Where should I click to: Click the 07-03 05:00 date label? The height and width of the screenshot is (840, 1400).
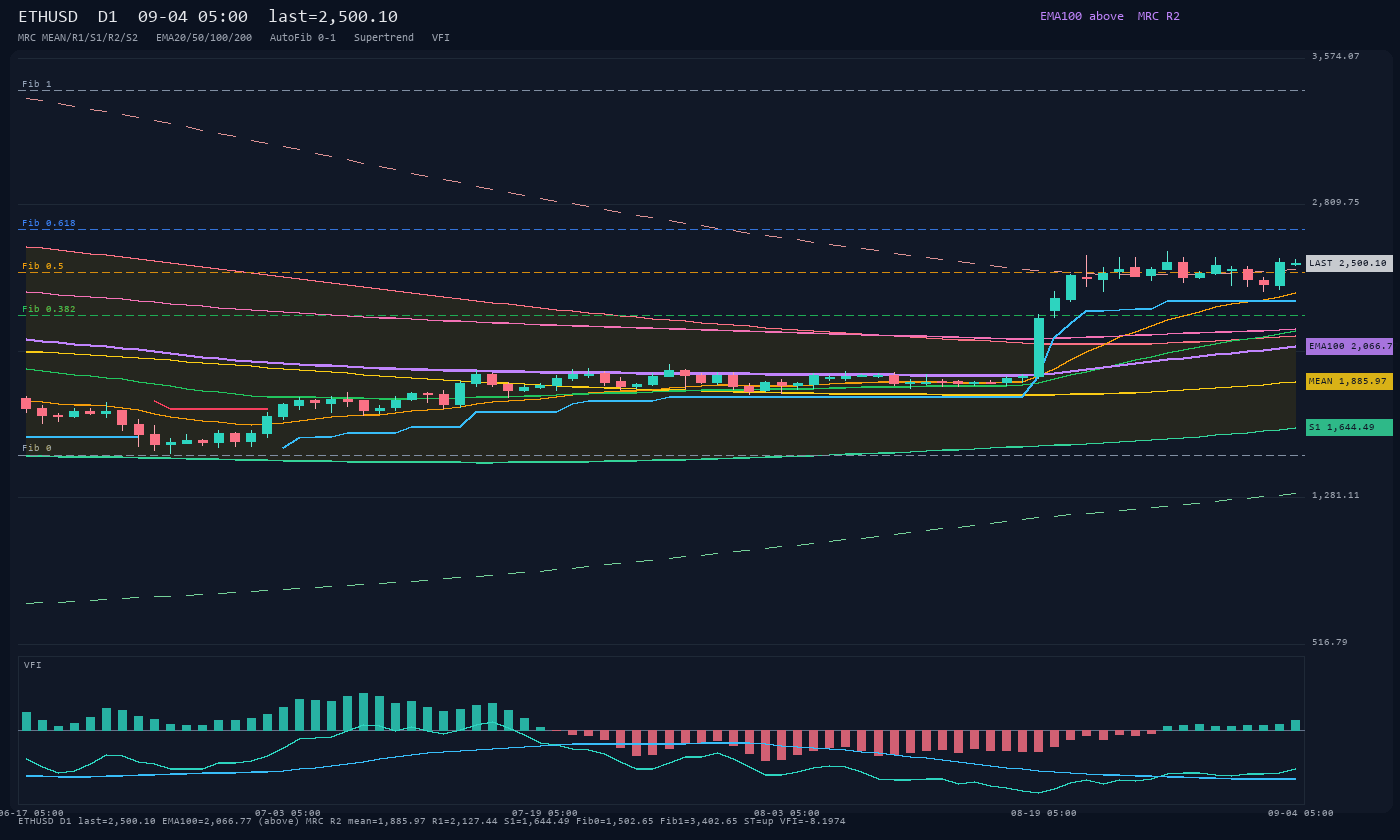[x=288, y=813]
